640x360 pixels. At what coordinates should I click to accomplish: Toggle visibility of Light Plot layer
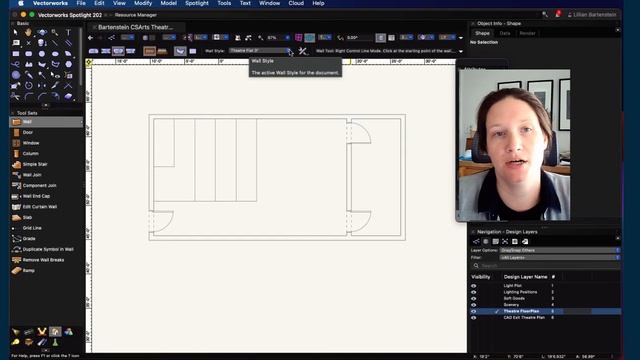tap(473, 286)
